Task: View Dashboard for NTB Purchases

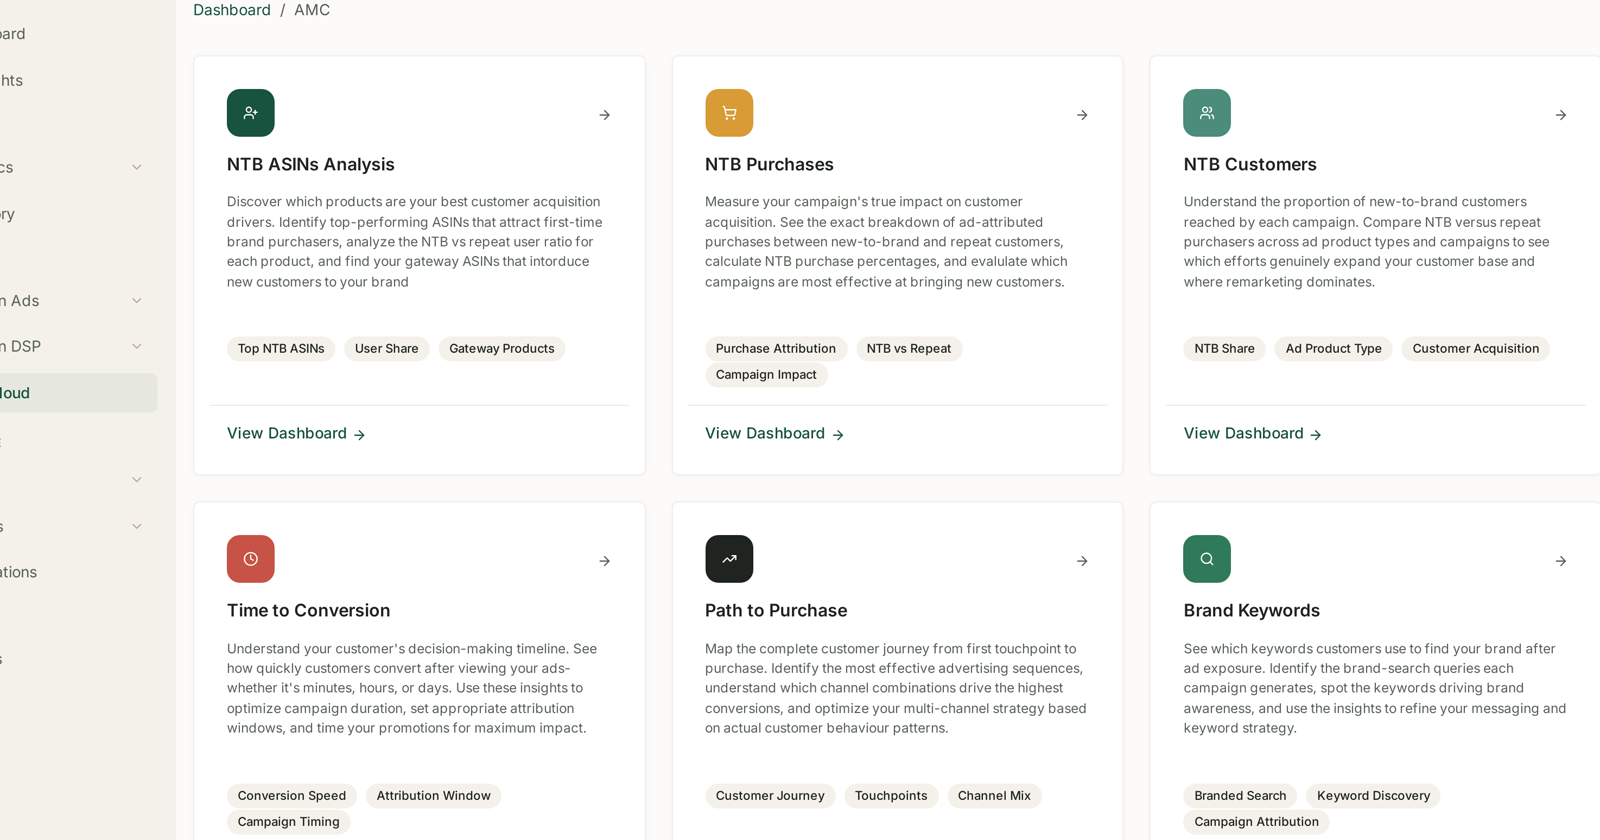Action: (x=774, y=433)
